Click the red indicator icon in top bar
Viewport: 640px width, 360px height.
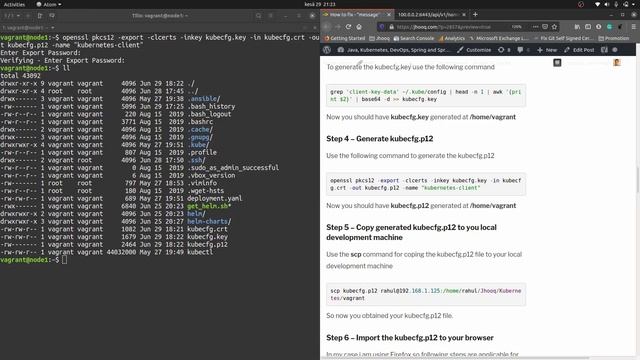[x=581, y=4]
